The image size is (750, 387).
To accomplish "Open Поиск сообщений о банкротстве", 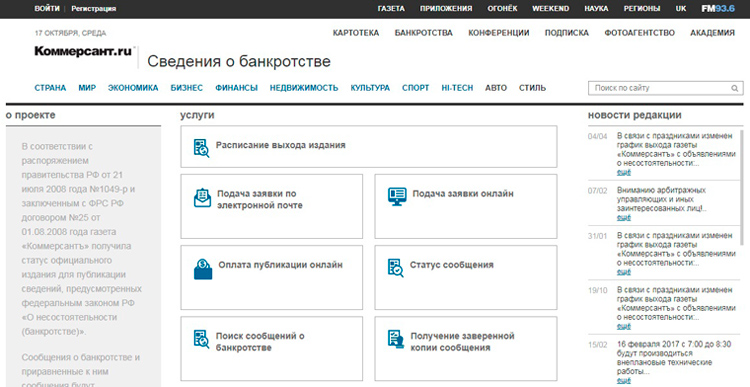I will 272,348.
